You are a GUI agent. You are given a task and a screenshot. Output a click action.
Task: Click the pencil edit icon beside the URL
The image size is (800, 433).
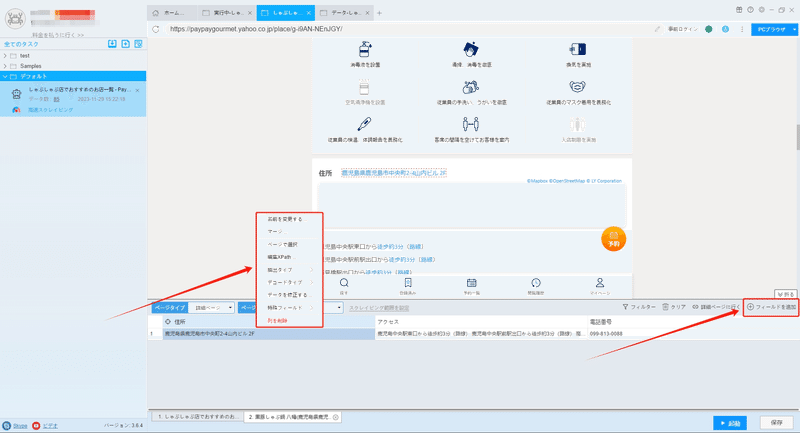point(657,29)
